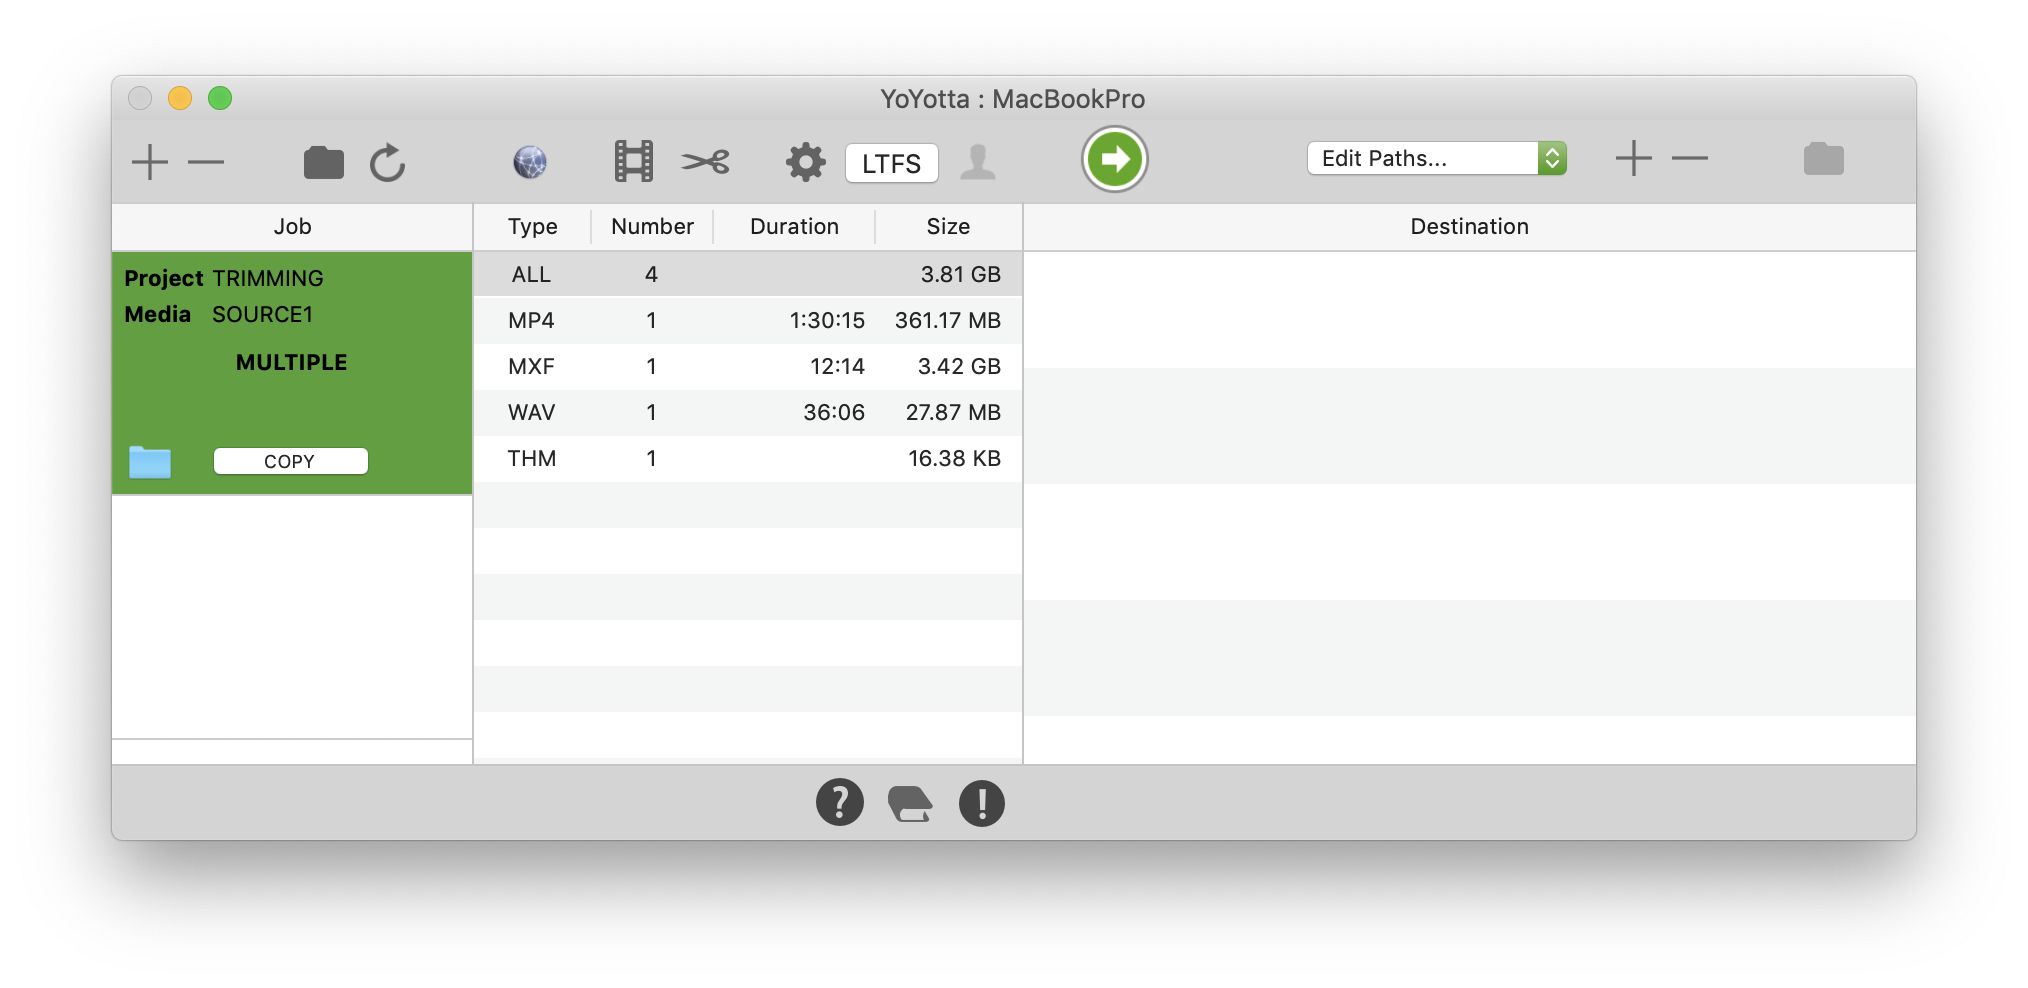Click the 3.42 GB size cell

[959, 367]
